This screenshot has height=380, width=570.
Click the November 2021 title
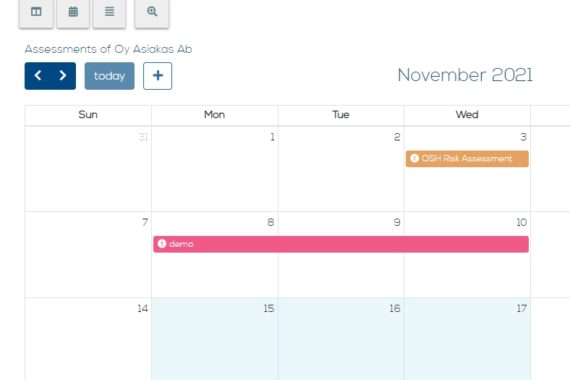click(x=465, y=75)
